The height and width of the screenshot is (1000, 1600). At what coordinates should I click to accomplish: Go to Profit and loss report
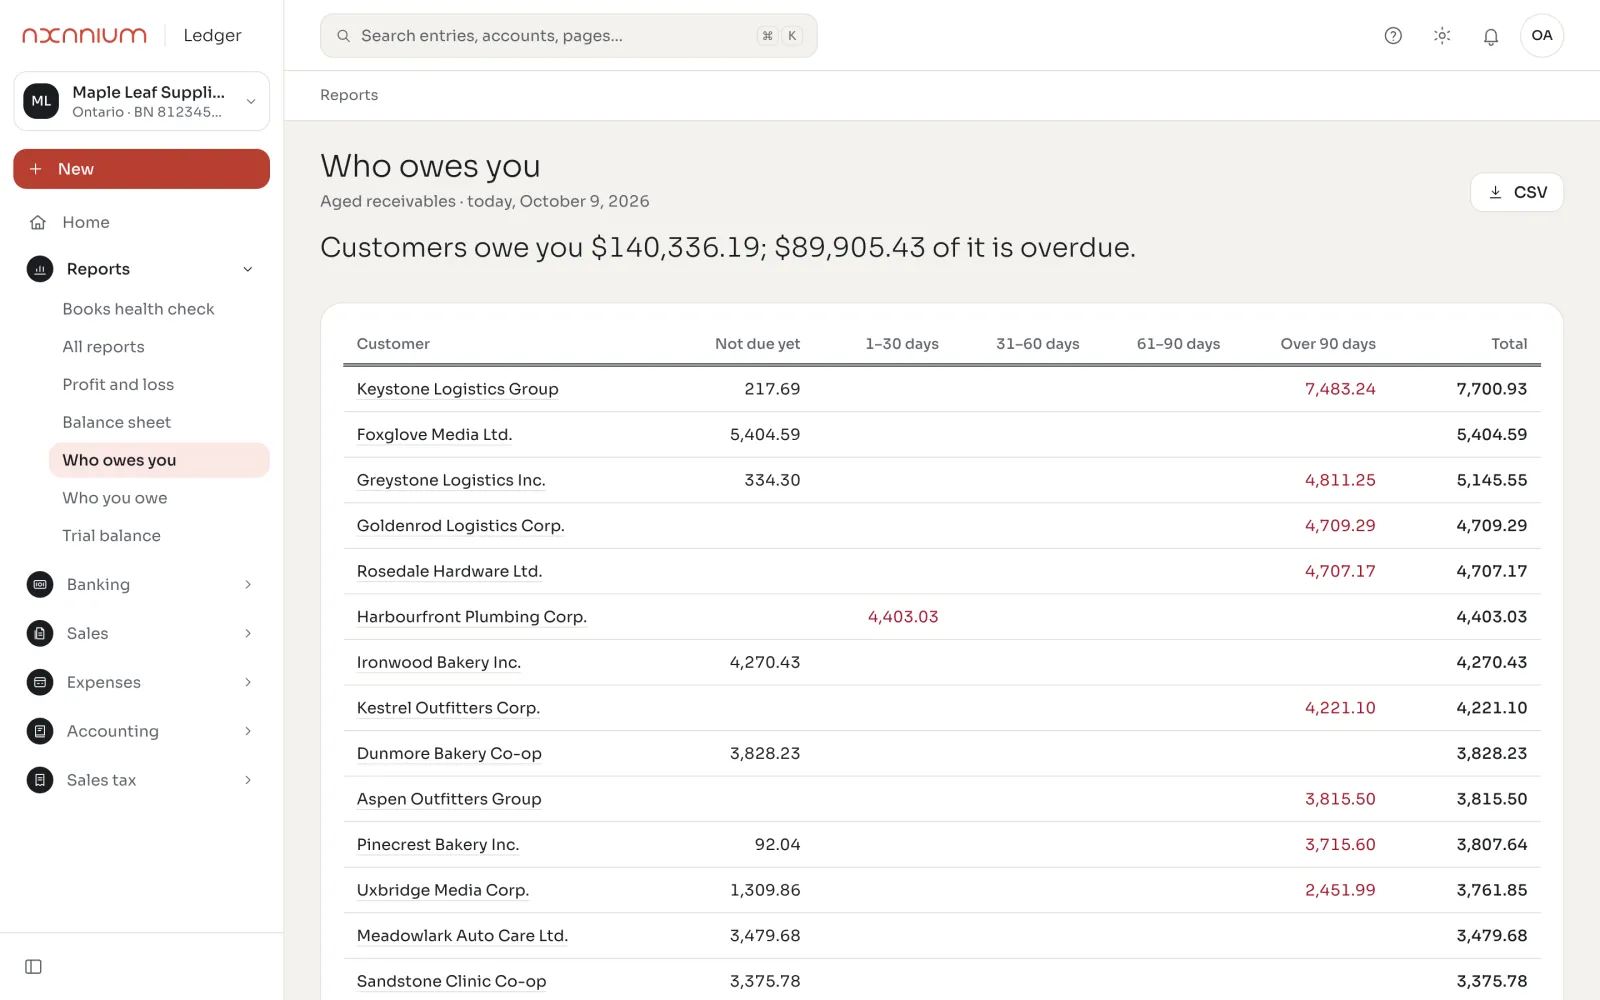(118, 385)
